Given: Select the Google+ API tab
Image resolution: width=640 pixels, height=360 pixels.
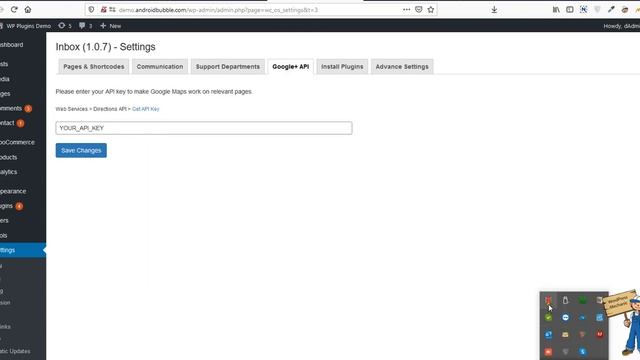Looking at the screenshot, I should [290, 67].
